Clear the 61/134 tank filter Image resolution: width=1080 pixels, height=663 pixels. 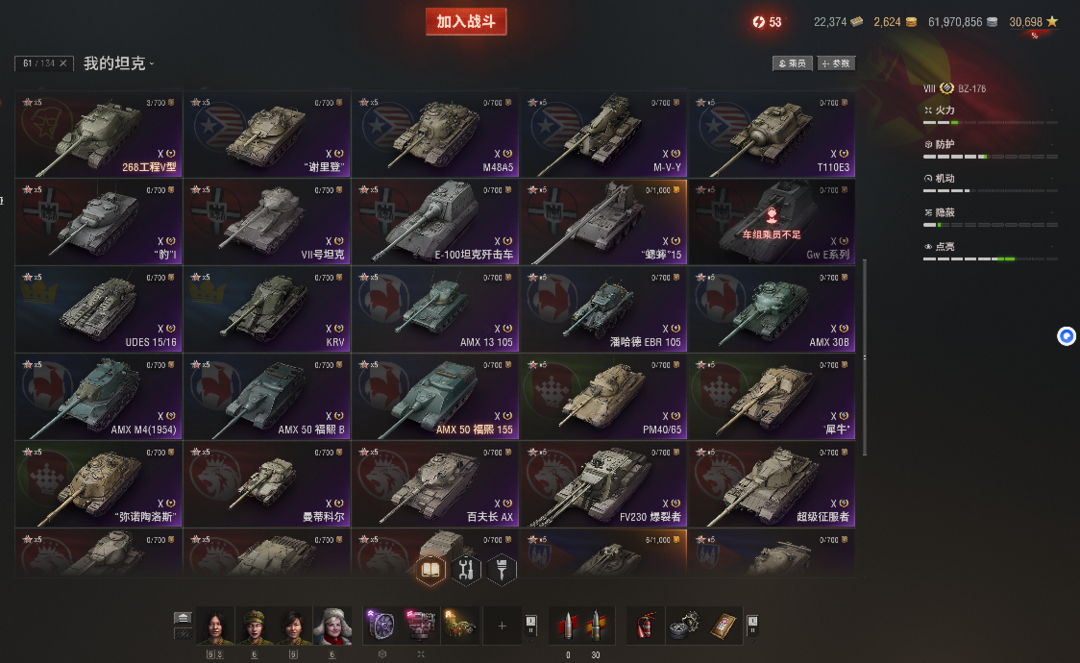coord(63,63)
